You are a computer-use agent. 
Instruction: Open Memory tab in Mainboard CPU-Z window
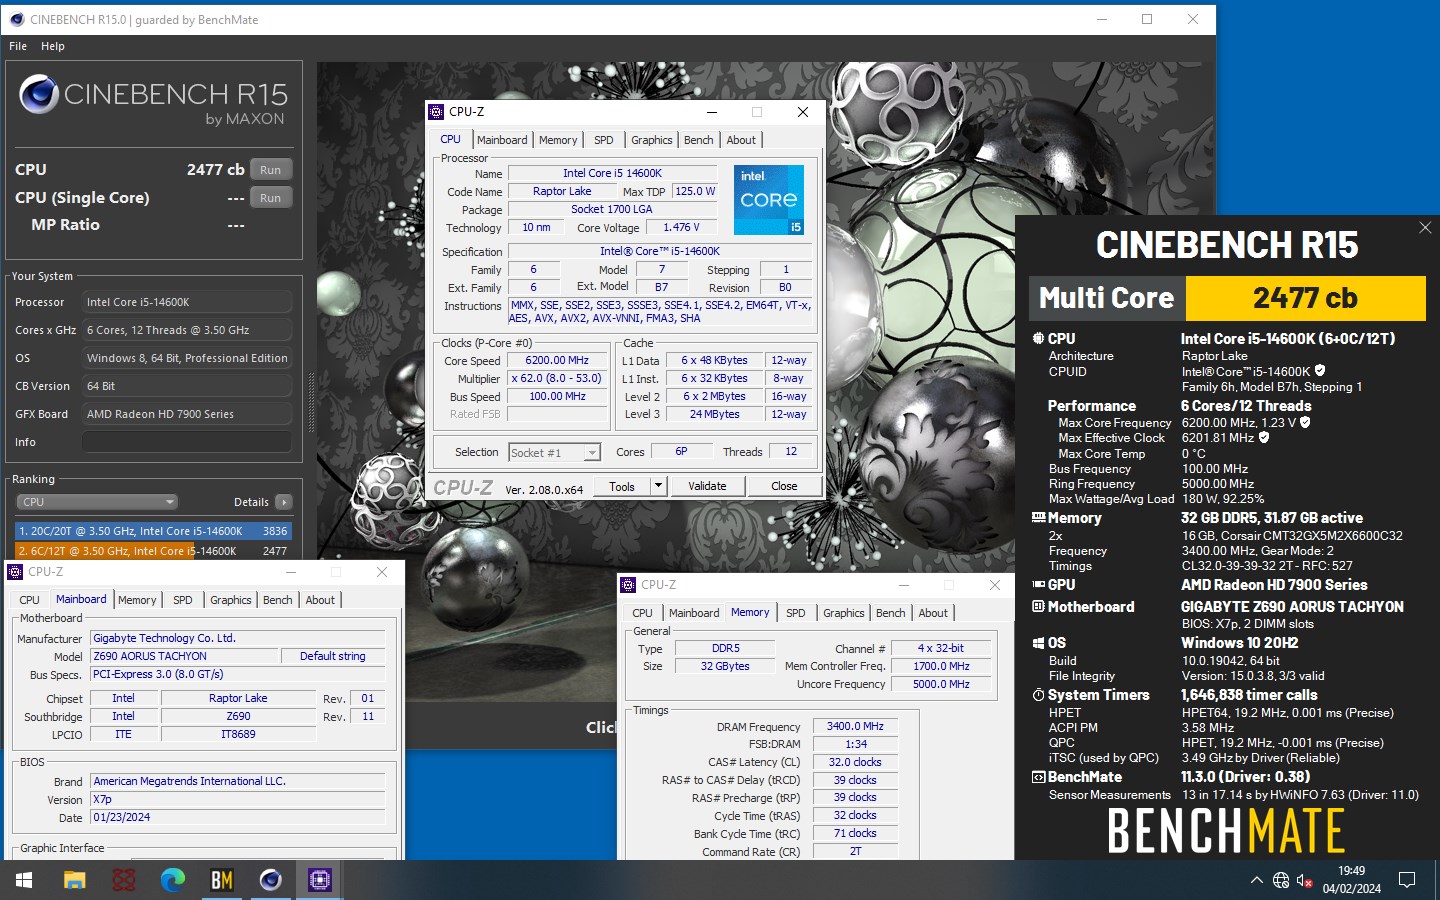point(137,600)
